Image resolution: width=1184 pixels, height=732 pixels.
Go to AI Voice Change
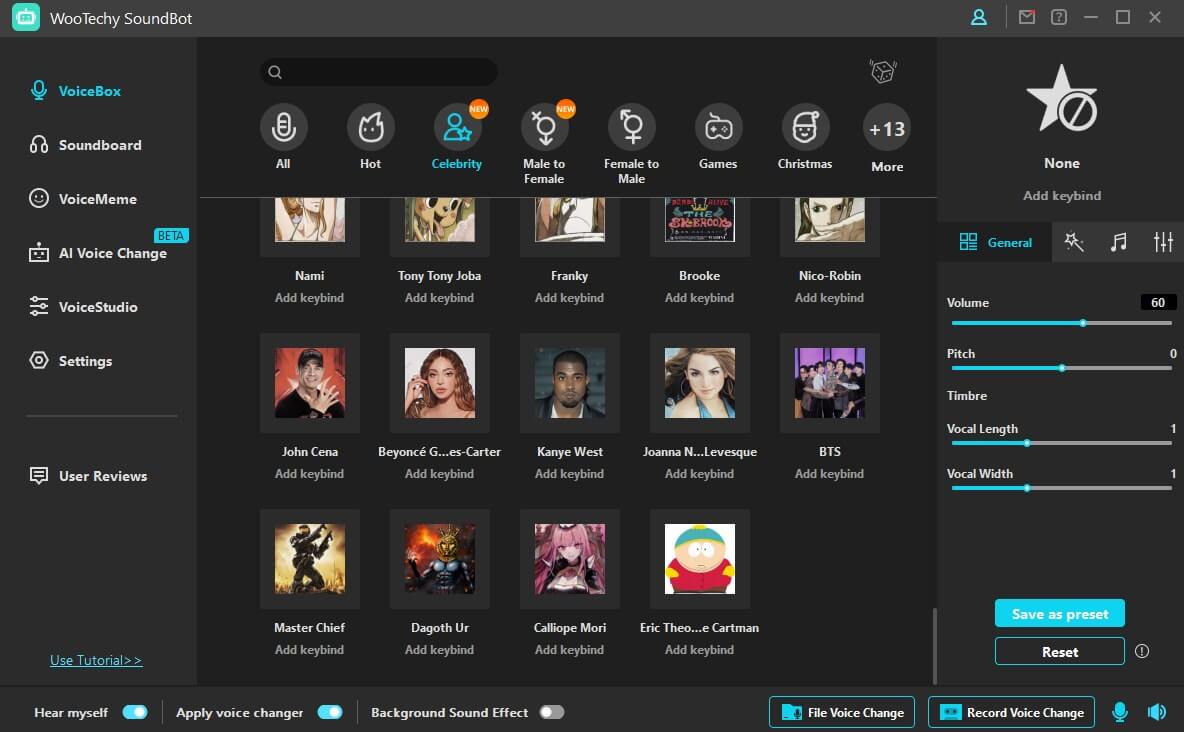[x=112, y=253]
